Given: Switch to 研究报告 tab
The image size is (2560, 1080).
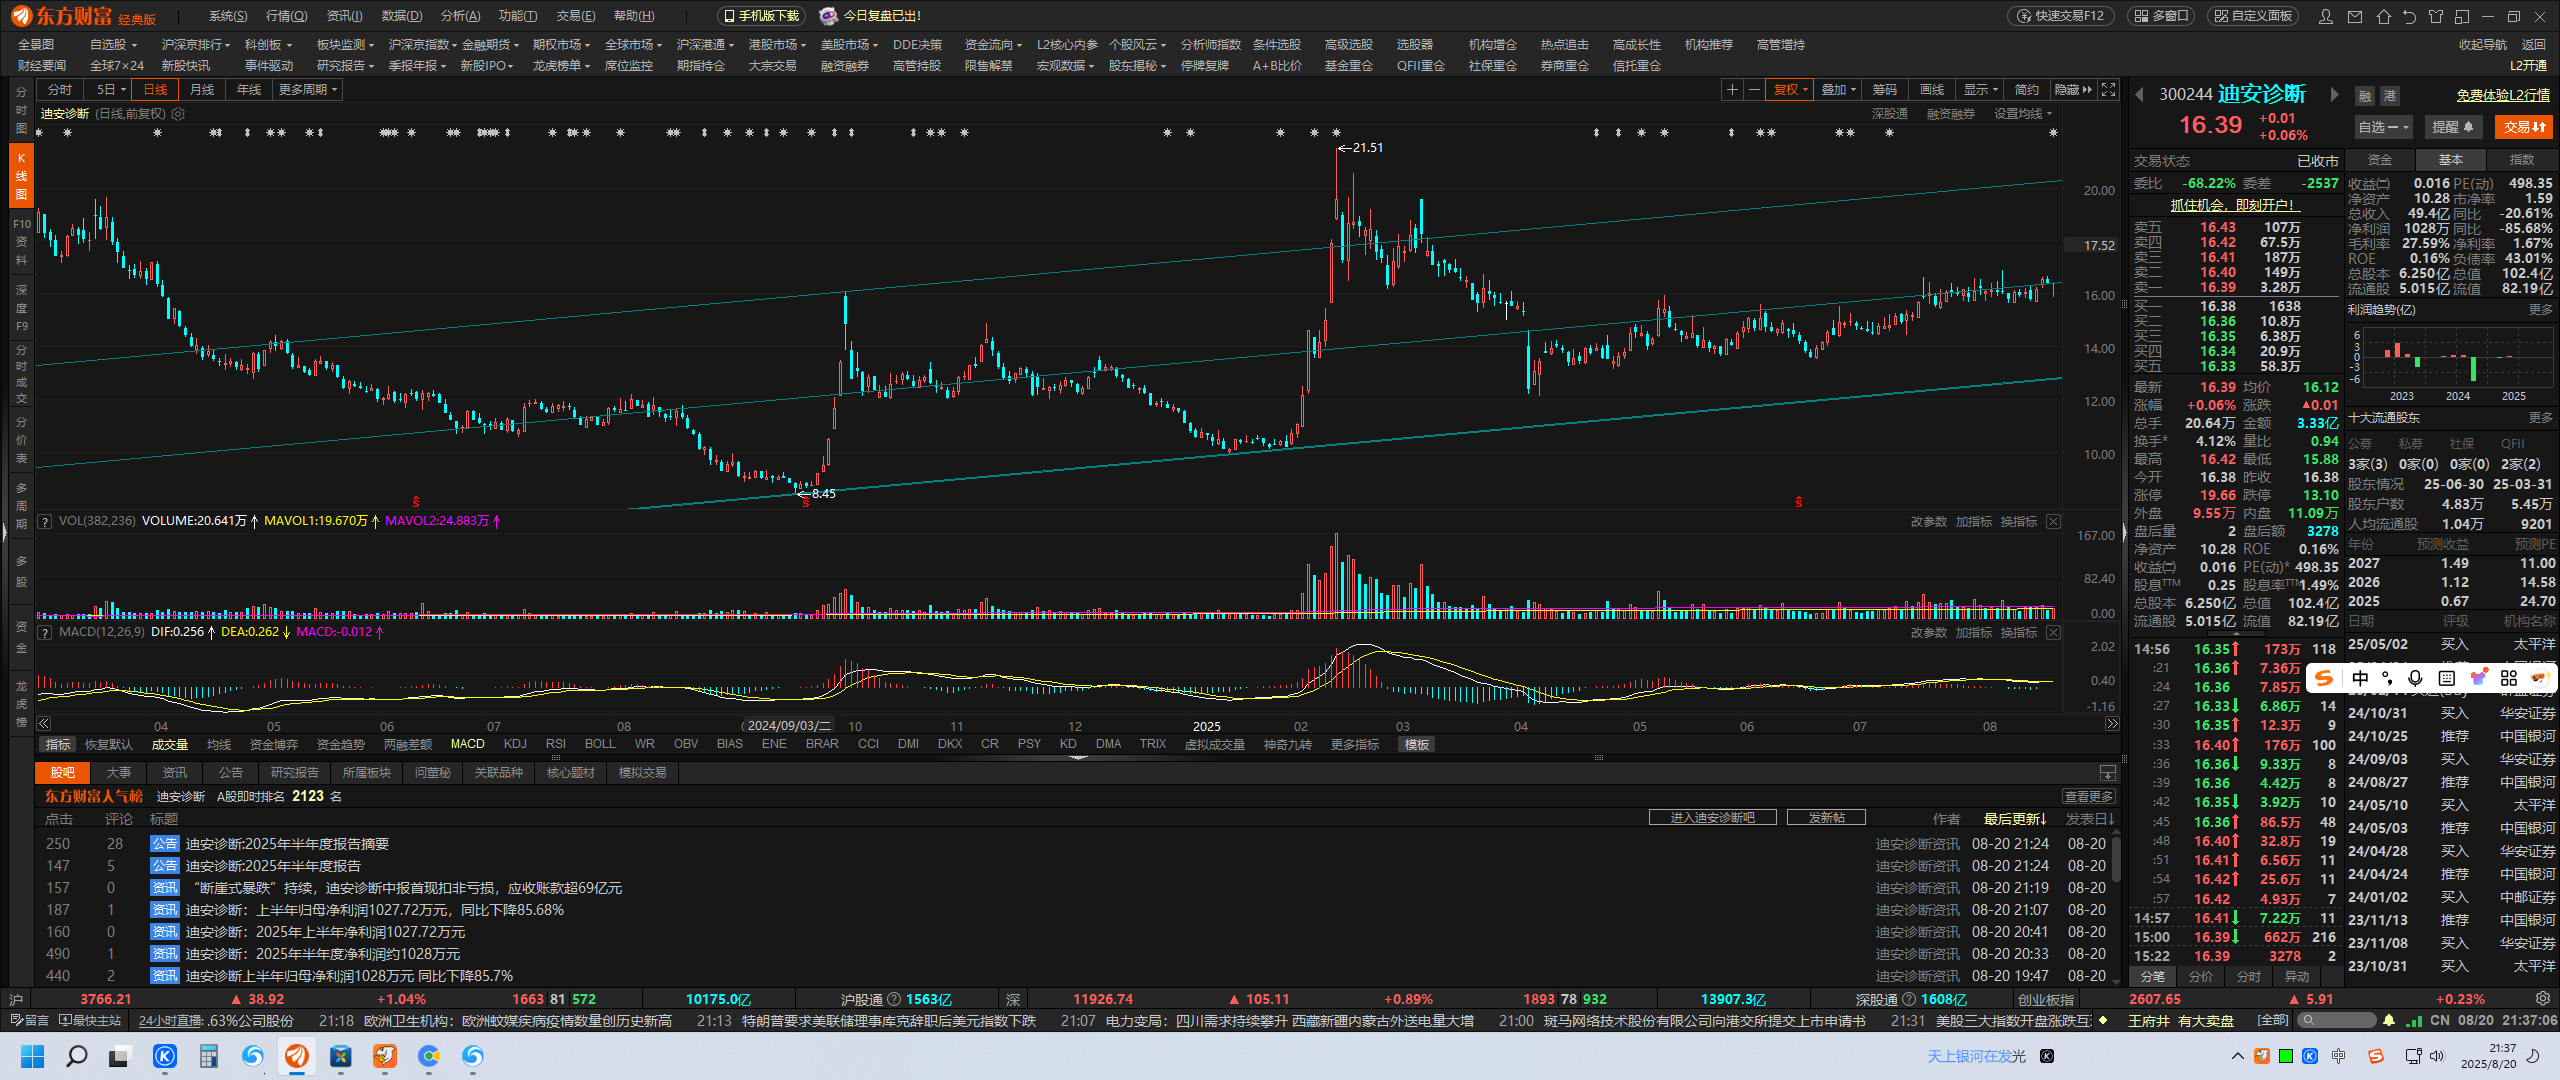Looking at the screenshot, I should click(x=295, y=773).
